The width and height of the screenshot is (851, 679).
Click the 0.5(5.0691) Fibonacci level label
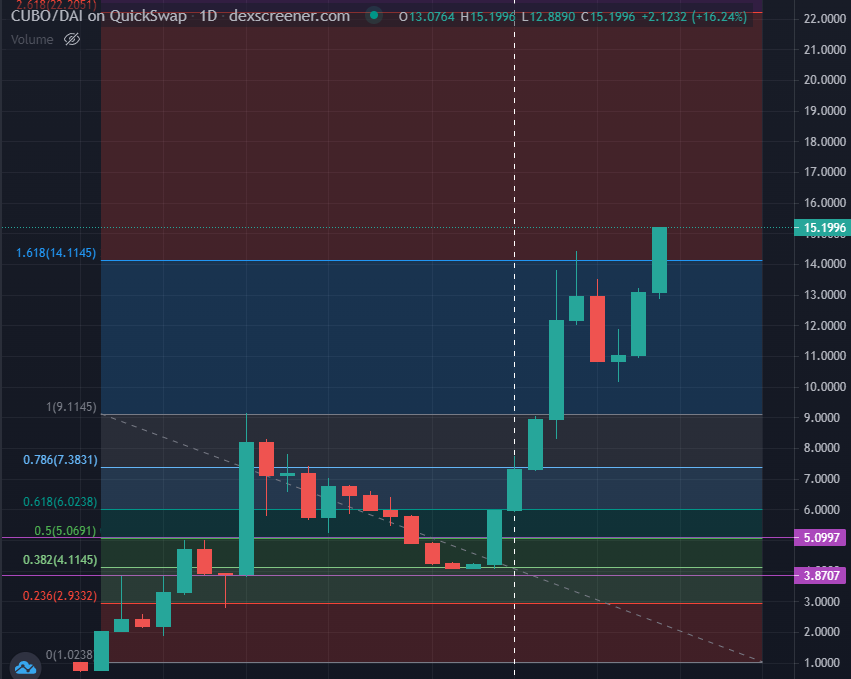click(65, 530)
